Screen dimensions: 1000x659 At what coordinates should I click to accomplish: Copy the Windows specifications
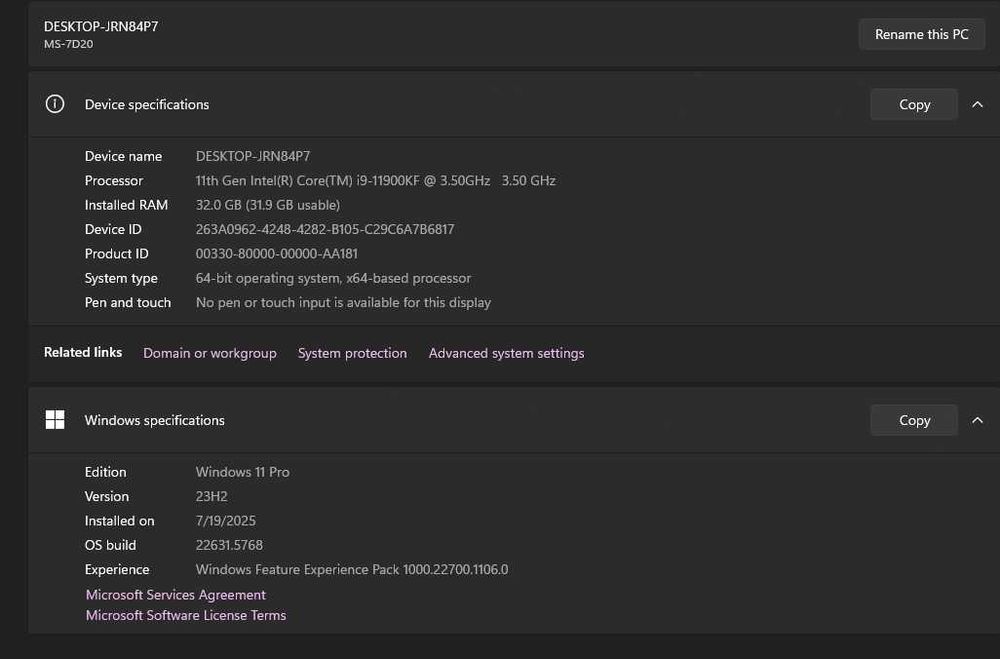914,420
